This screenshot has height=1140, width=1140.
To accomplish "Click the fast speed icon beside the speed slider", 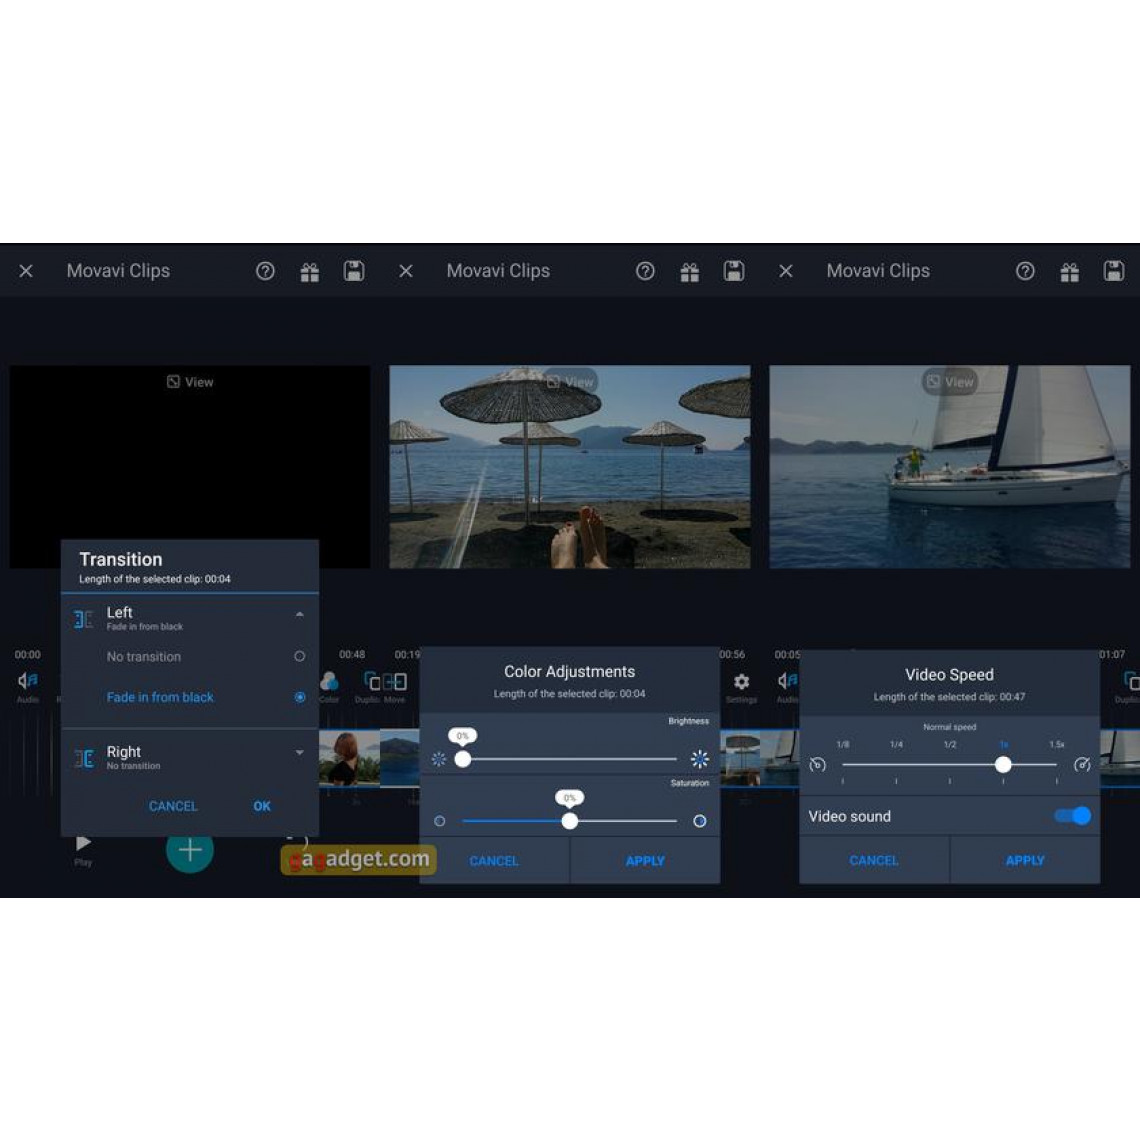I will [x=1082, y=765].
